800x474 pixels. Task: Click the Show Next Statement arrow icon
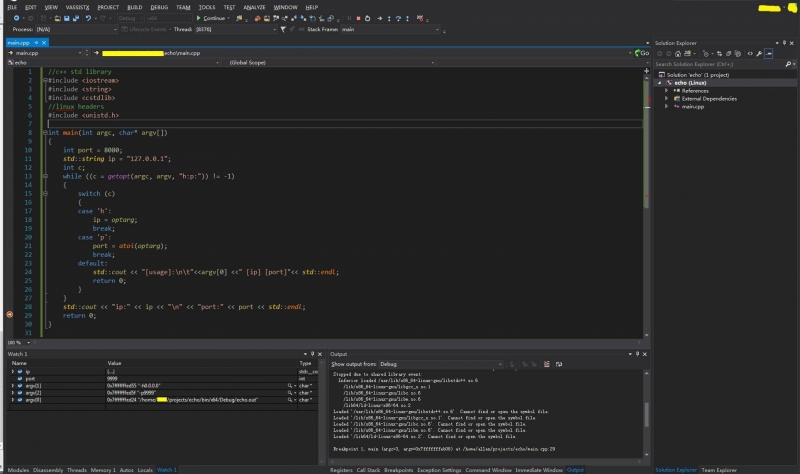380,18
